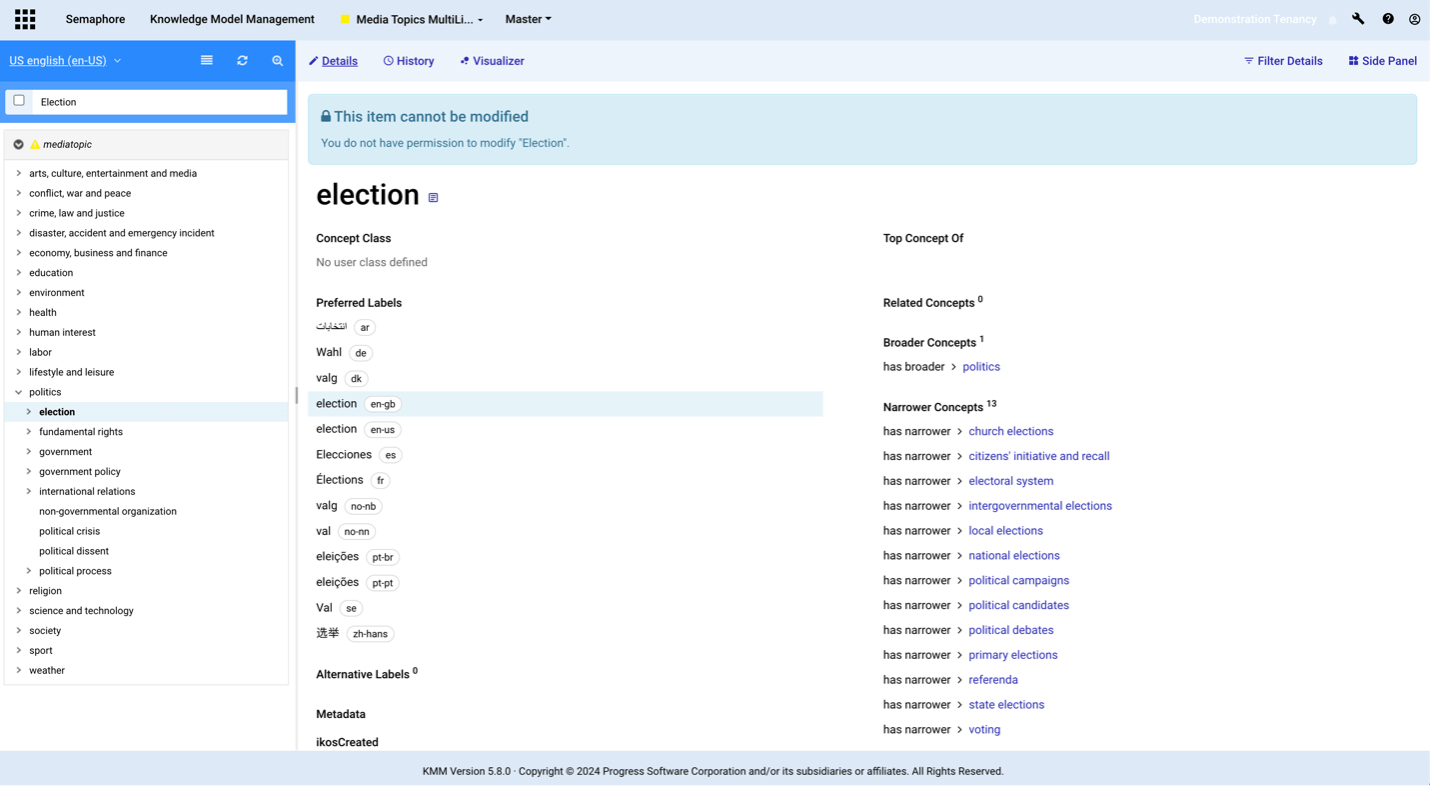
Task: Switch to the History tab
Action: point(409,61)
